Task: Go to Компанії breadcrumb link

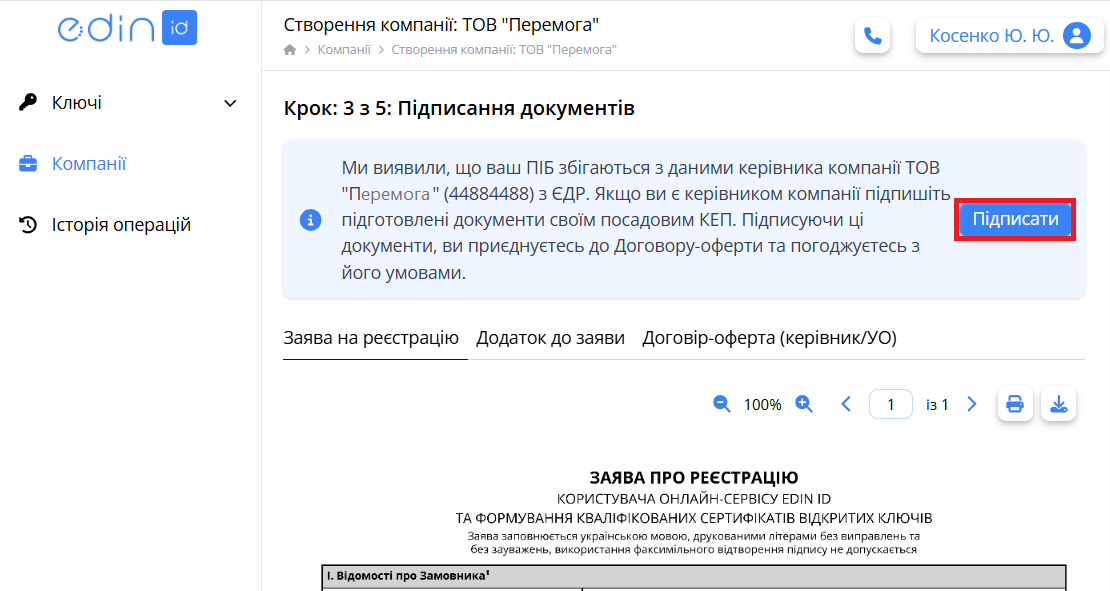Action: pos(344,50)
